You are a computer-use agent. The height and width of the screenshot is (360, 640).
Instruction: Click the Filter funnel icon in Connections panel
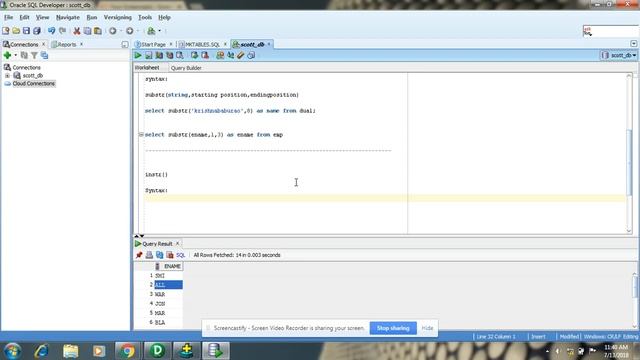click(x=34, y=55)
